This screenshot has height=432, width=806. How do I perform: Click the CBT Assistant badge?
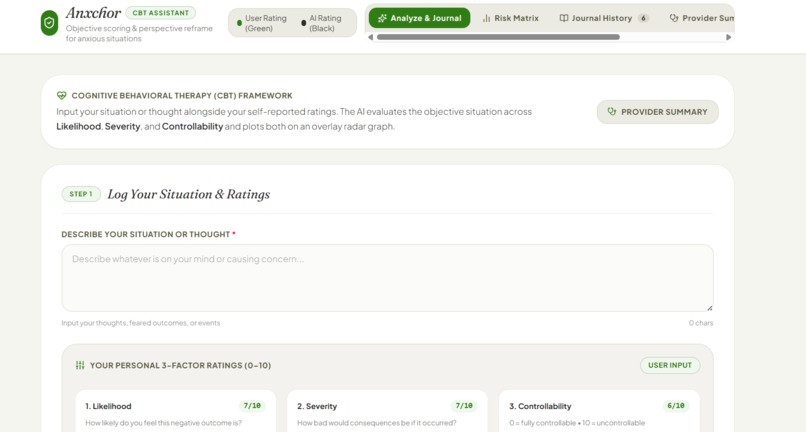pos(160,13)
